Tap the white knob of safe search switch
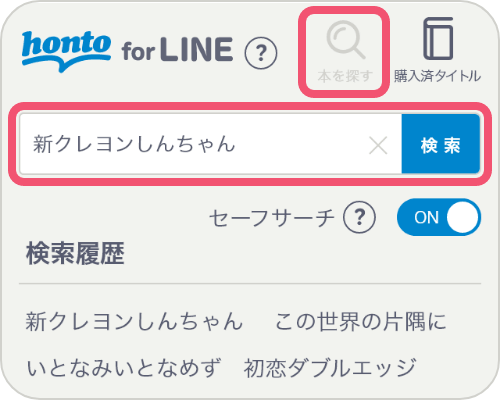 (462, 217)
